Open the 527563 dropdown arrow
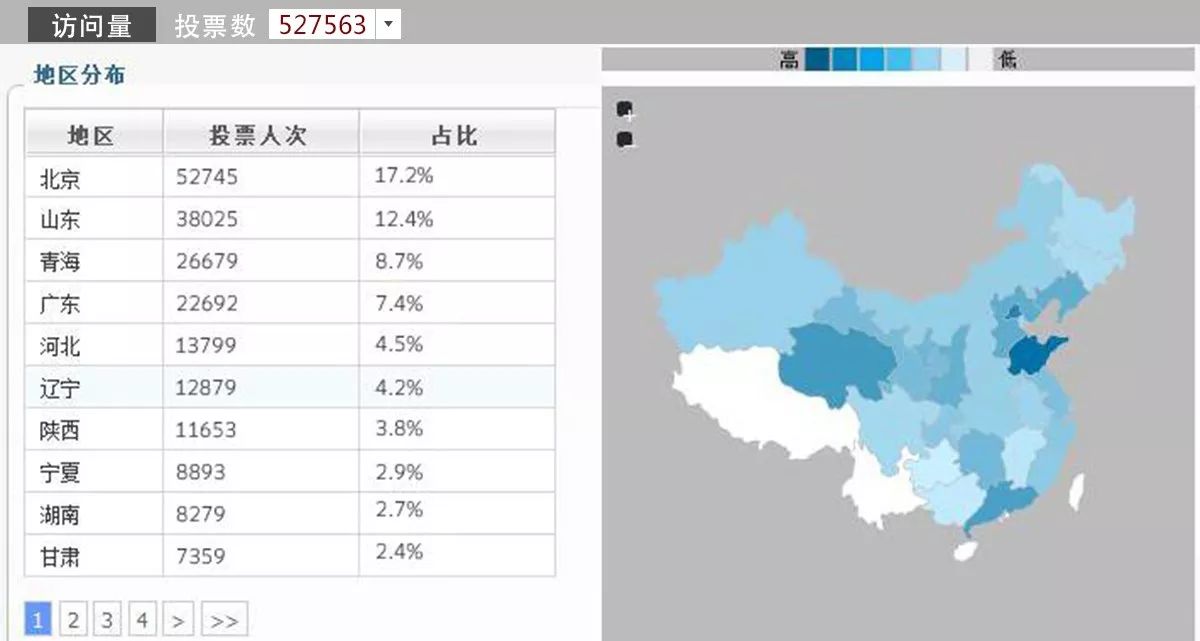The image size is (1200, 641). 389,25
